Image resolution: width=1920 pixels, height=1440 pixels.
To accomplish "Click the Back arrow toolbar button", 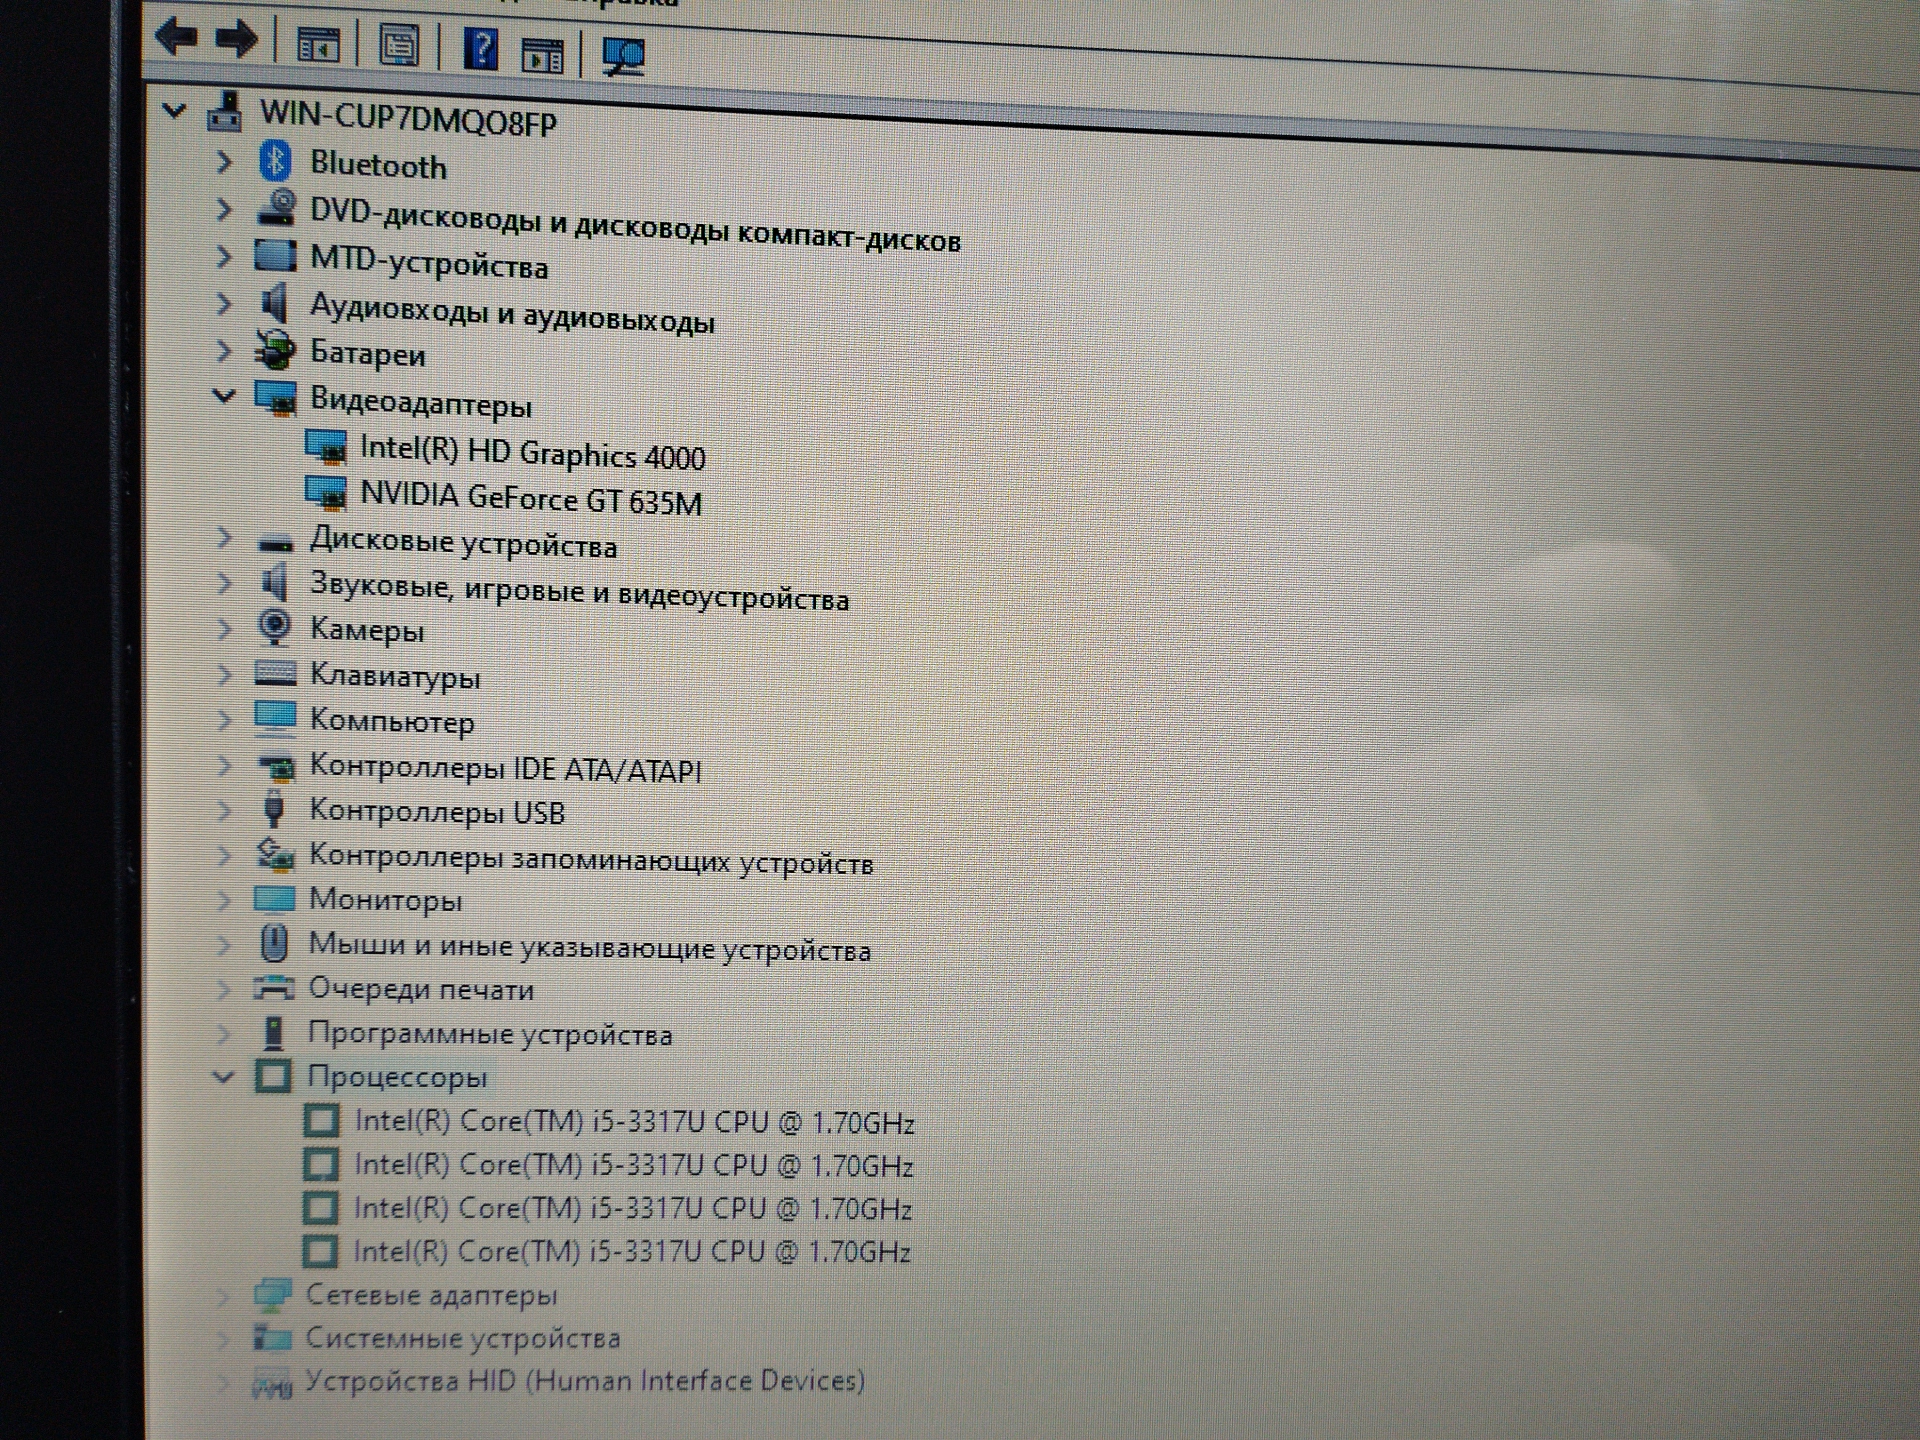I will pyautogui.click(x=177, y=37).
